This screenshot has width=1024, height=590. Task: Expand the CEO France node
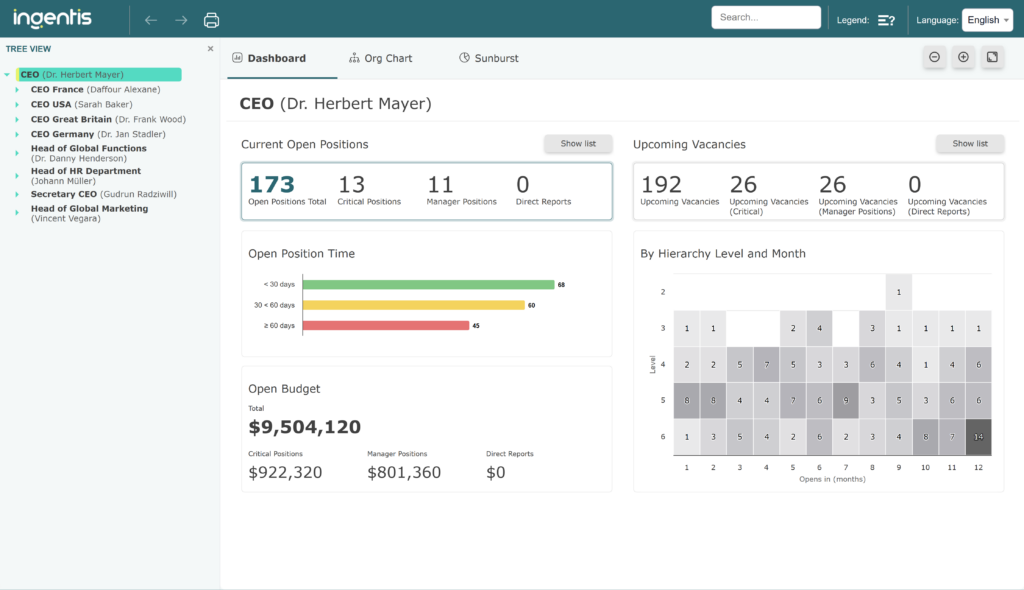coord(17,90)
